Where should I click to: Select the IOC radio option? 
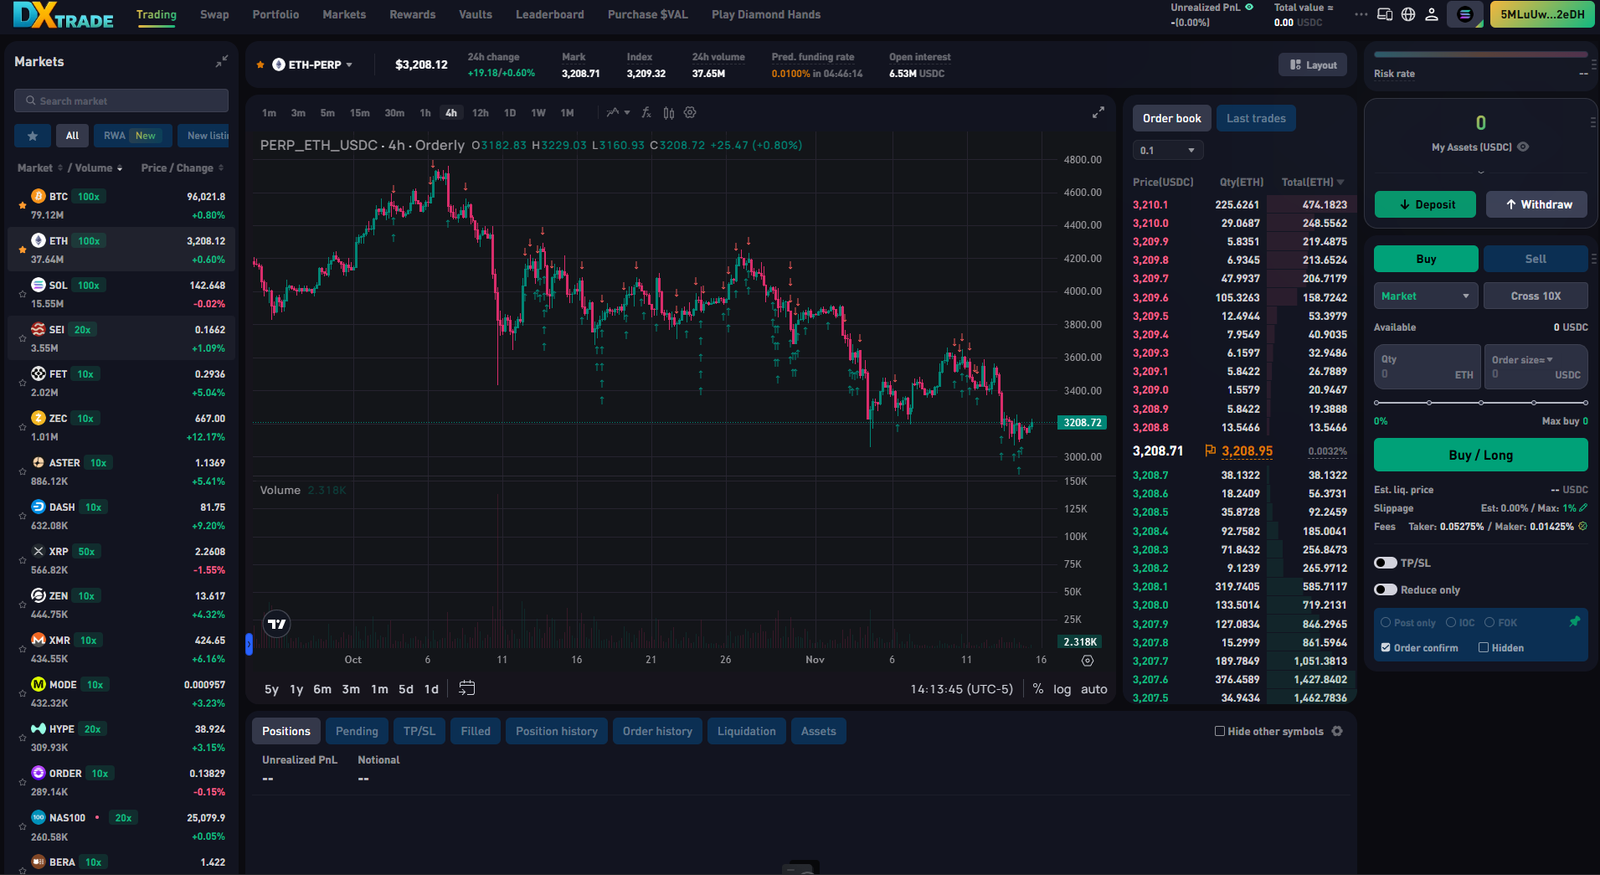pos(1451,622)
